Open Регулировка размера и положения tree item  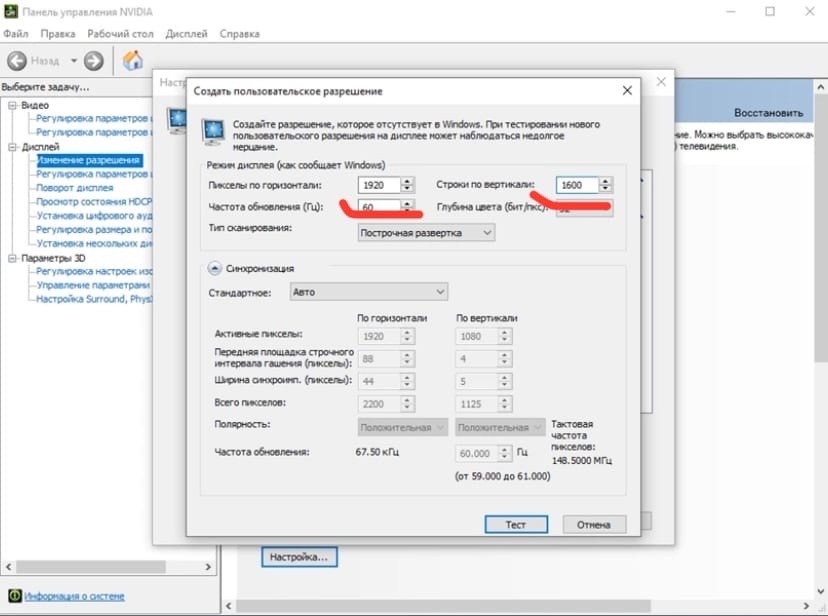(93, 229)
